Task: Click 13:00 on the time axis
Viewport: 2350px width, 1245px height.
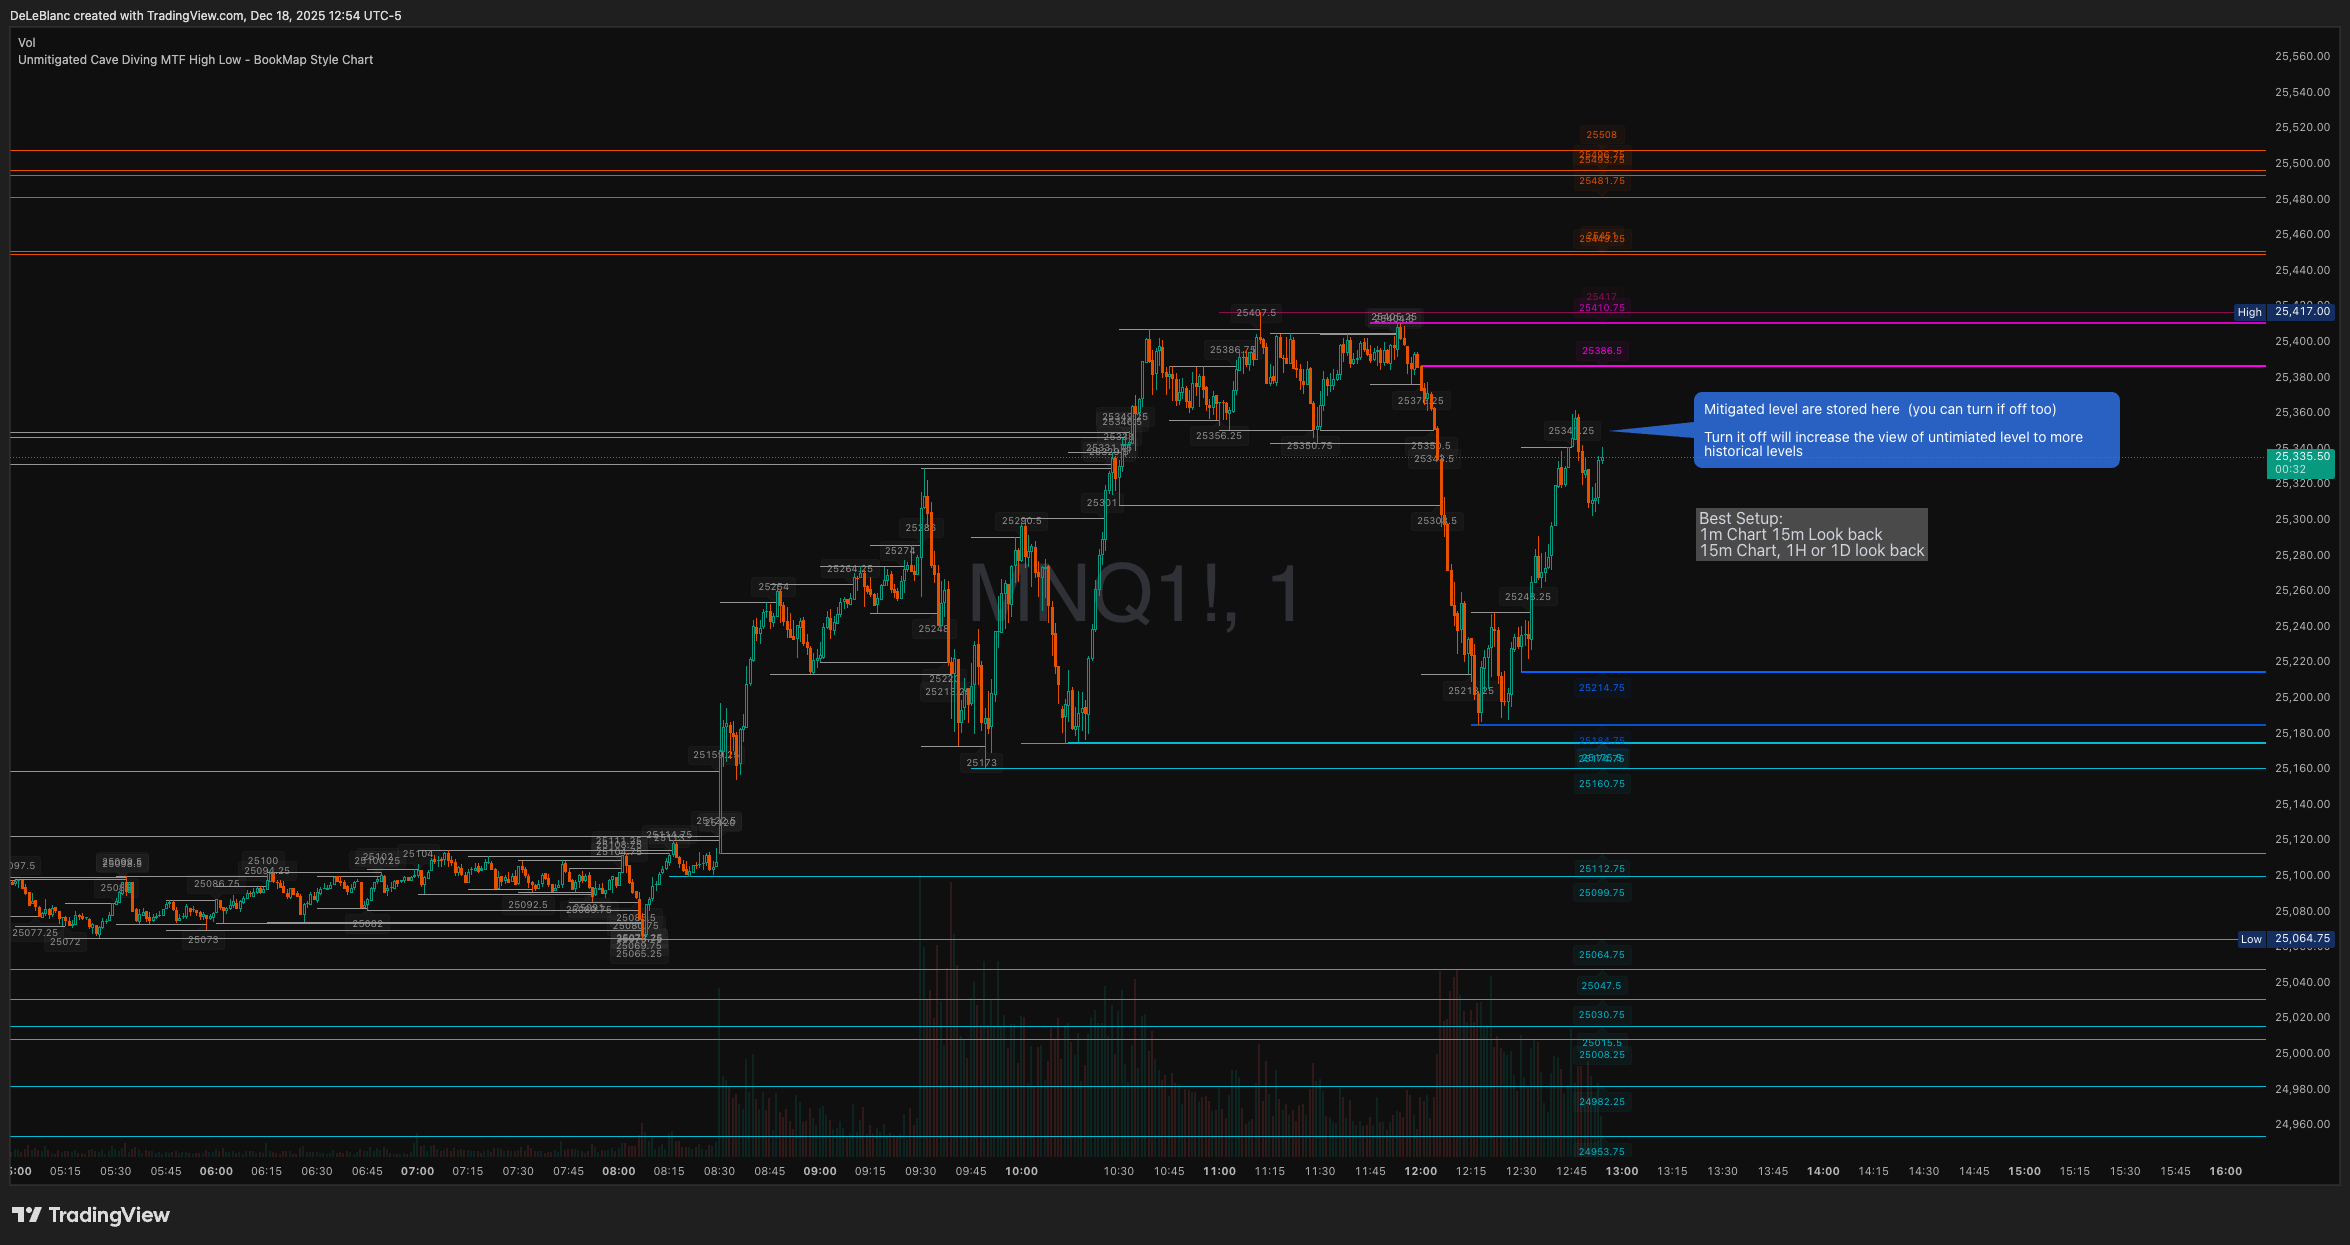Action: click(x=1621, y=1171)
